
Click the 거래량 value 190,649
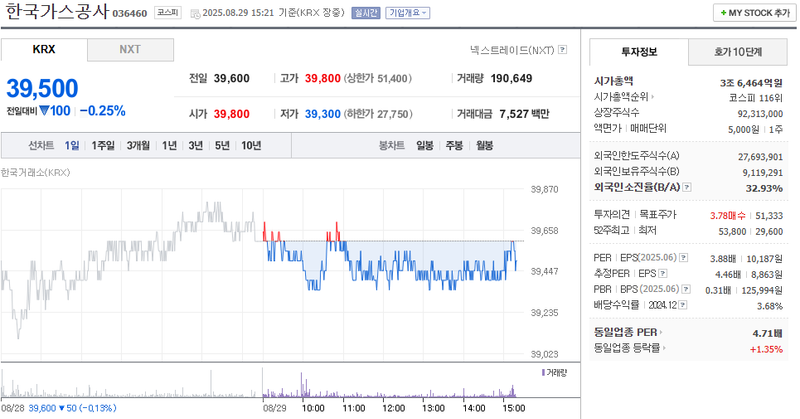point(511,78)
